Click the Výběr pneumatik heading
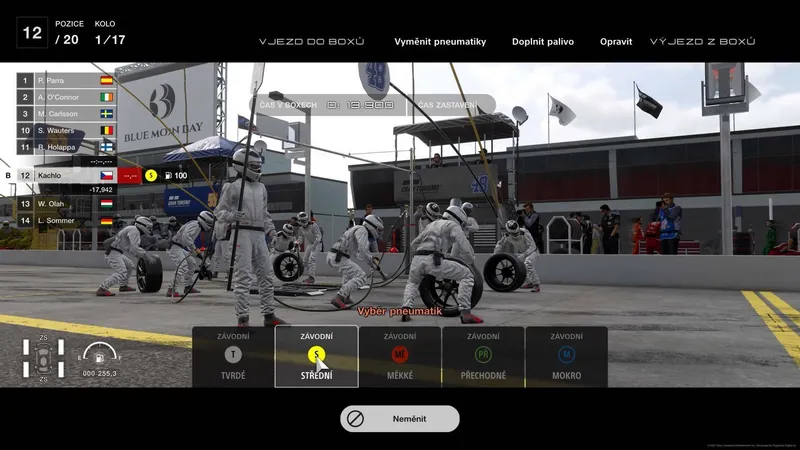 click(x=399, y=311)
